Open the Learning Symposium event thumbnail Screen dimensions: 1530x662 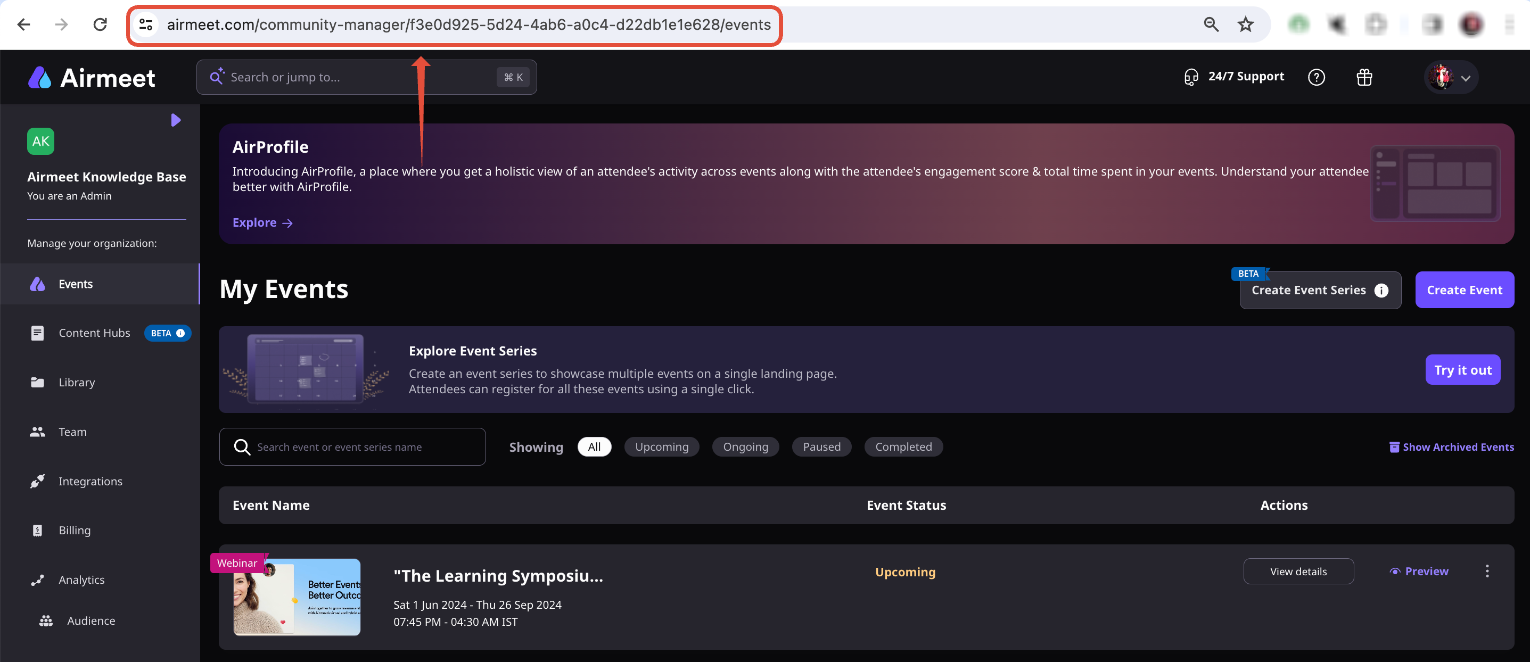point(297,597)
